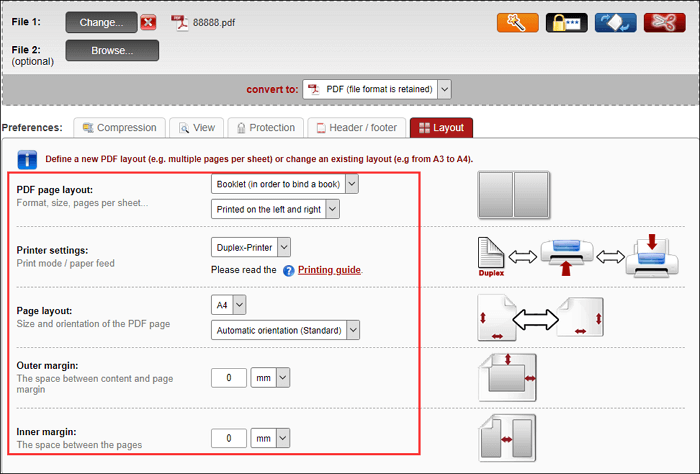
Task: Select the Layout tab
Action: point(442,128)
